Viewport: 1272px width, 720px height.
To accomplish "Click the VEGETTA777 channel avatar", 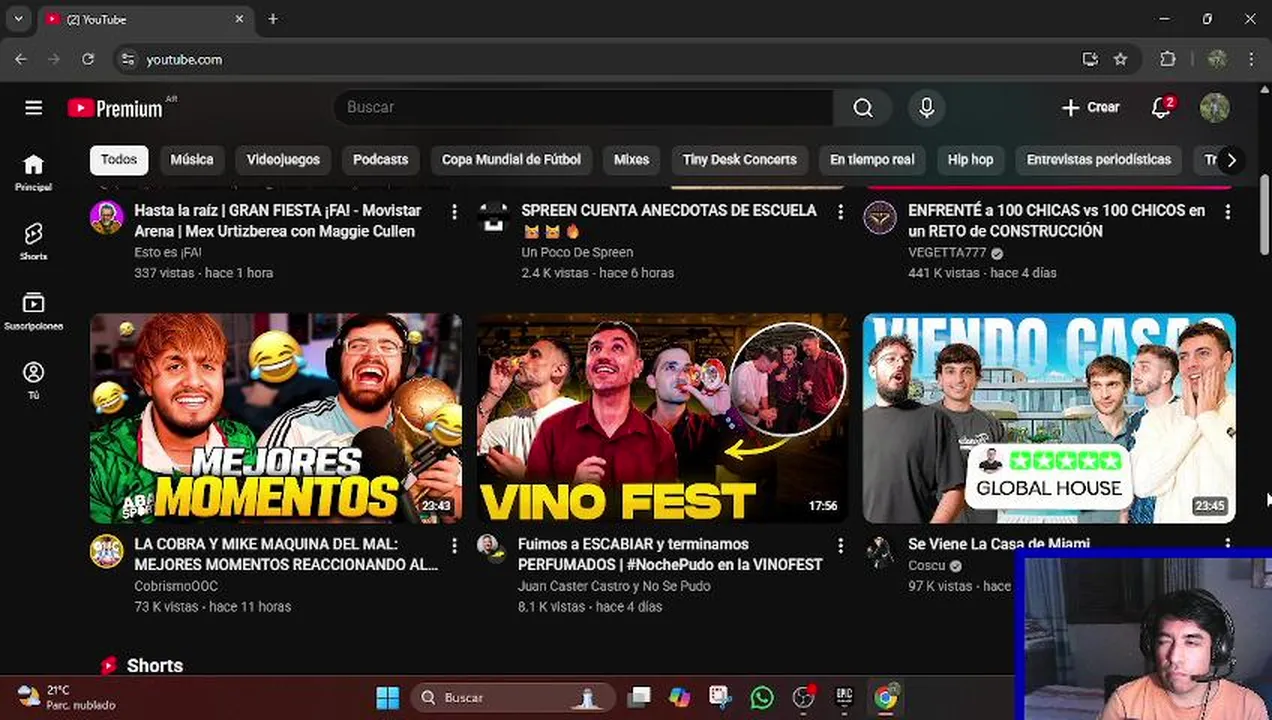I will point(880,217).
